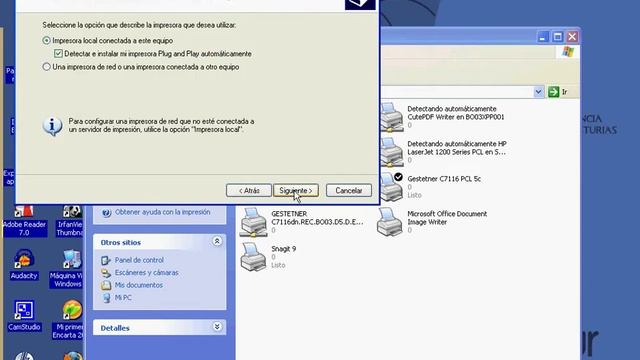The height and width of the screenshot is (360, 640).
Task: Click the Siguiente button
Action: [296, 191]
